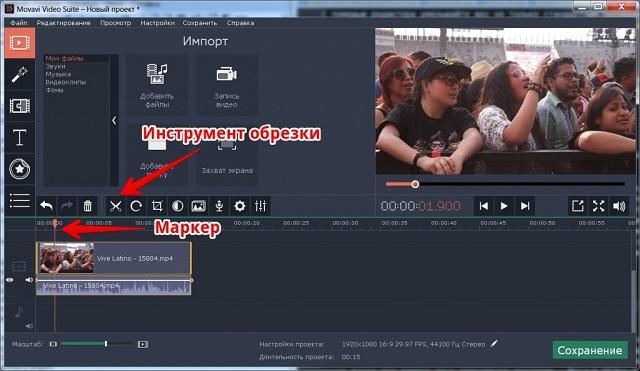Click the rotate clip icon
This screenshot has width=640, height=371.
coord(136,206)
